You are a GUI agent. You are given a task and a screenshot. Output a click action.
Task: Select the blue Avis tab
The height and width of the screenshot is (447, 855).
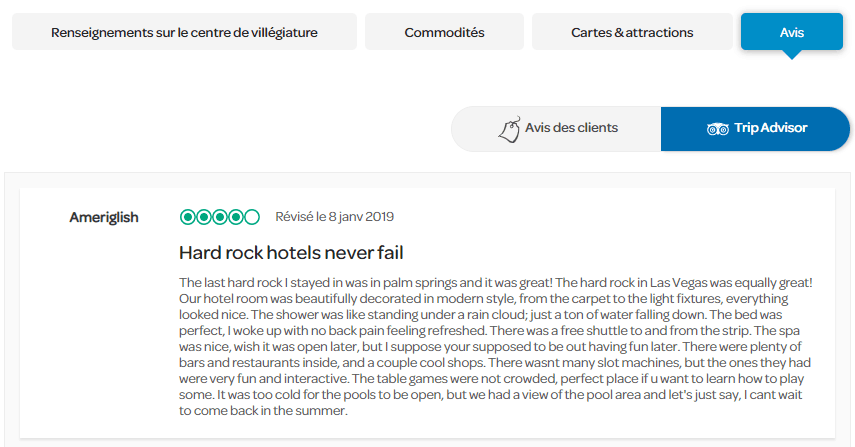(x=791, y=32)
